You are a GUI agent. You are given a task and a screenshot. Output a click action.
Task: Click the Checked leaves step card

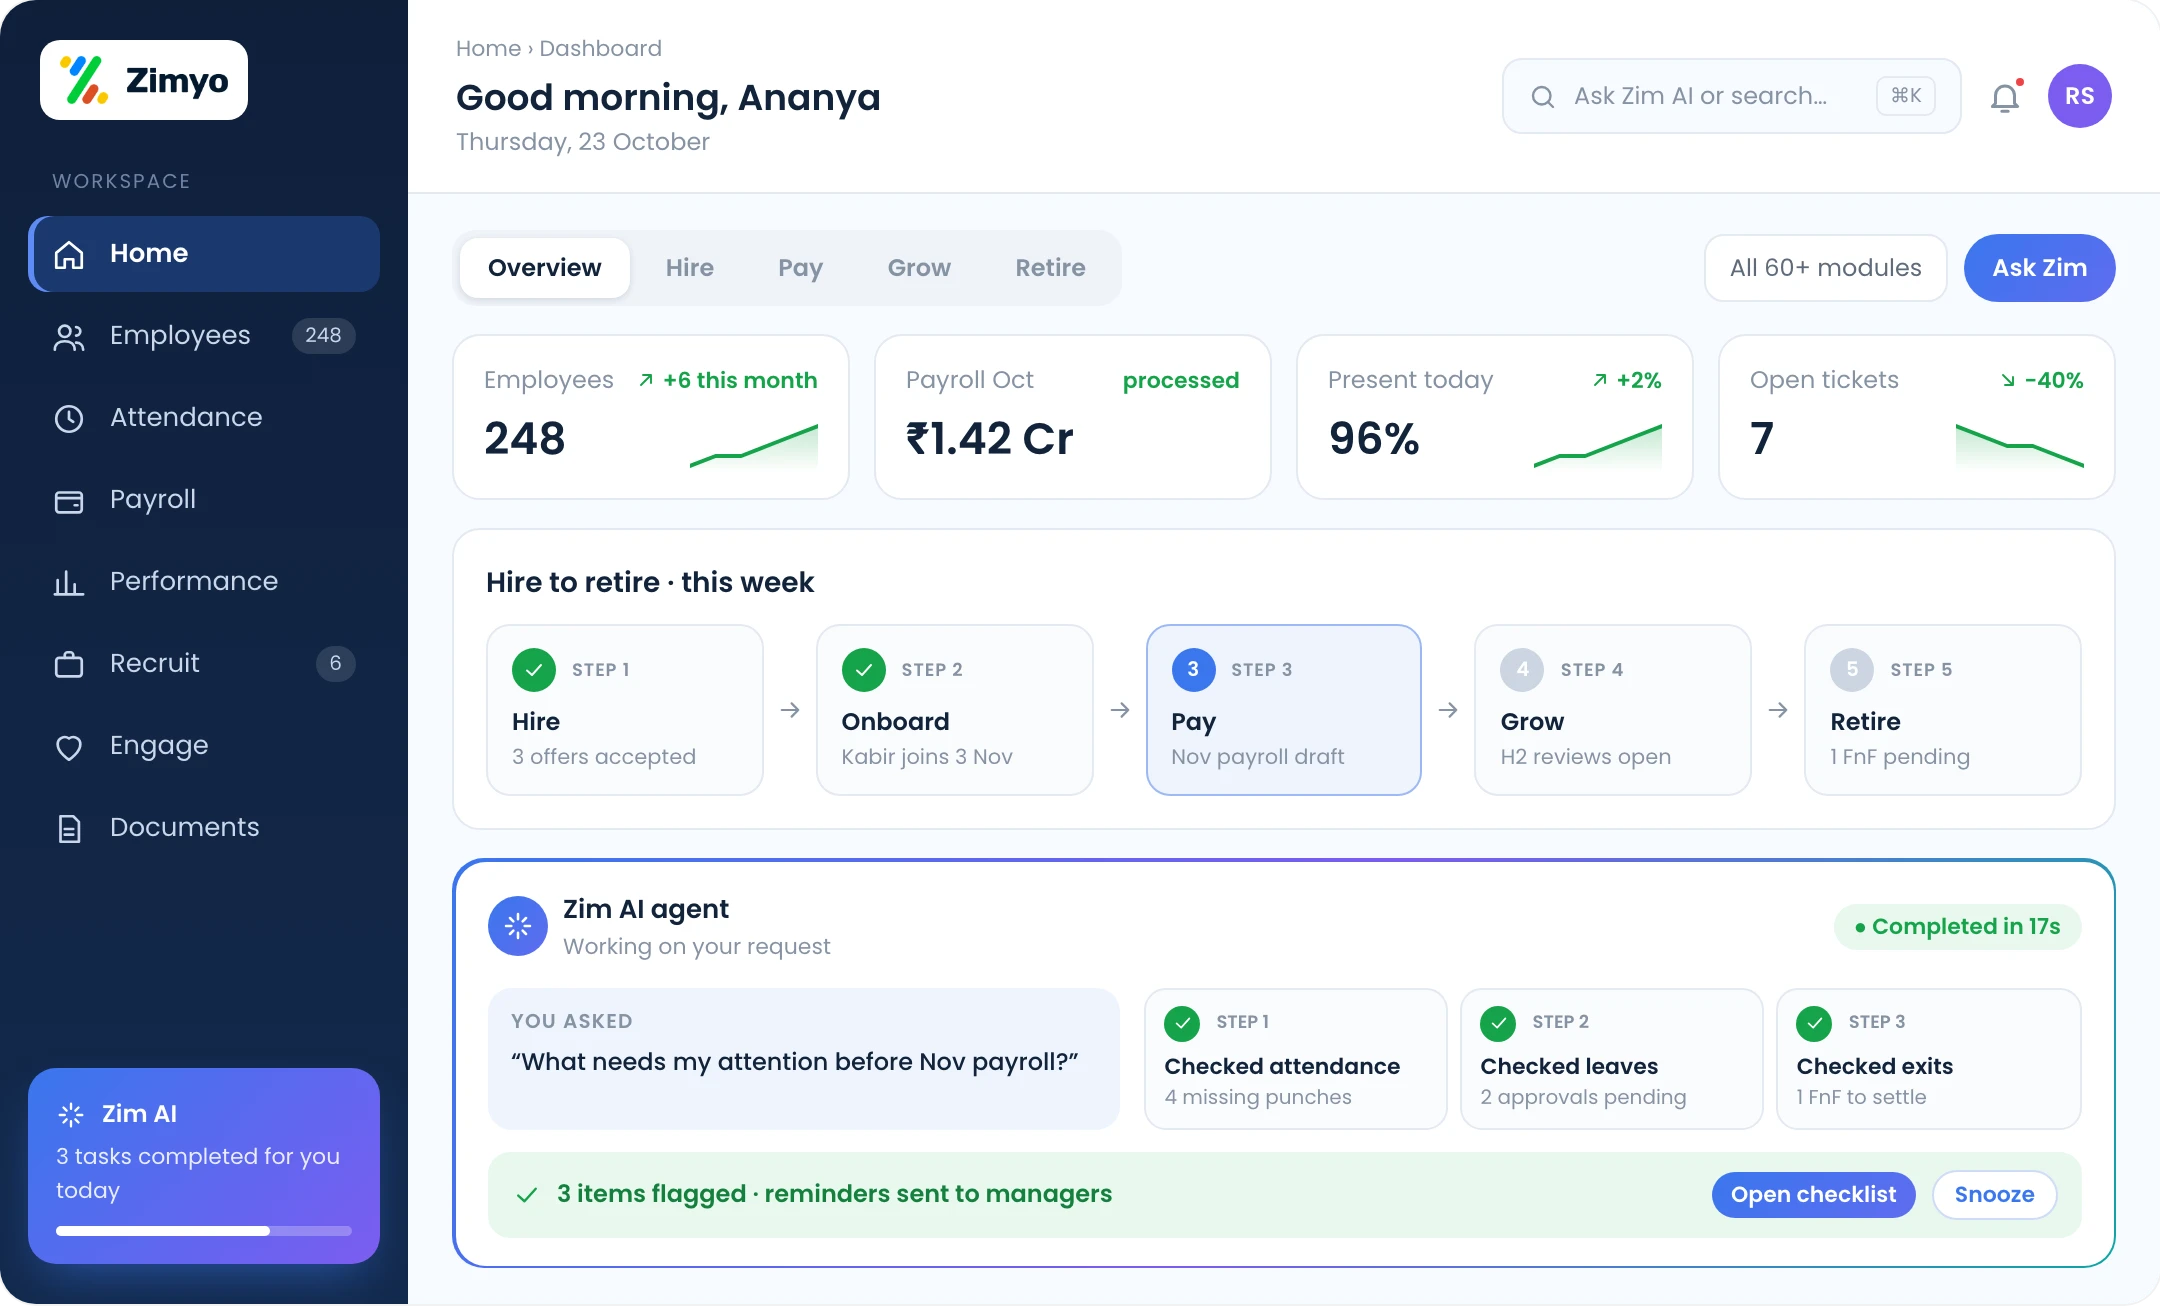click(x=1612, y=1059)
